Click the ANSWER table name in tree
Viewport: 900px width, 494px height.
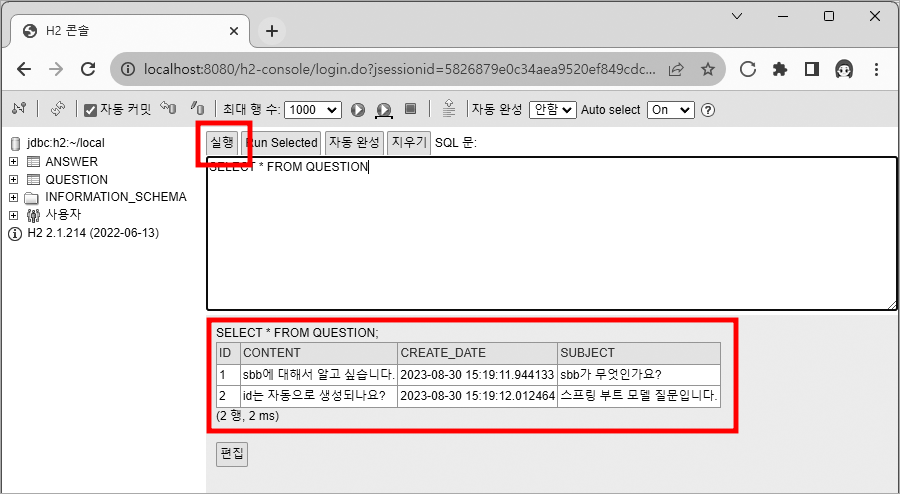(x=72, y=162)
